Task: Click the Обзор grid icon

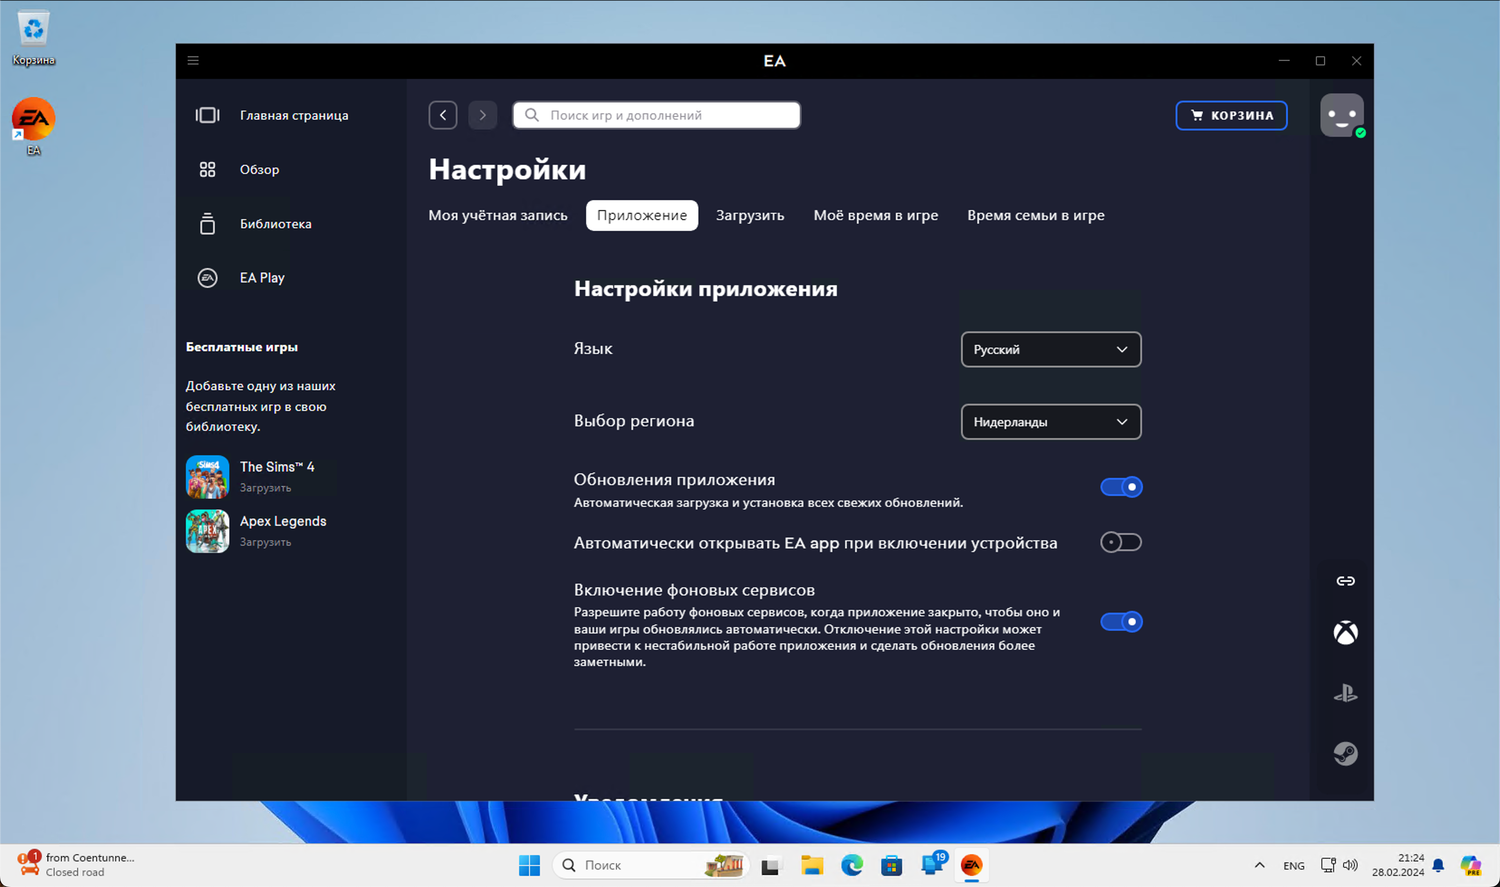Action: (x=207, y=170)
